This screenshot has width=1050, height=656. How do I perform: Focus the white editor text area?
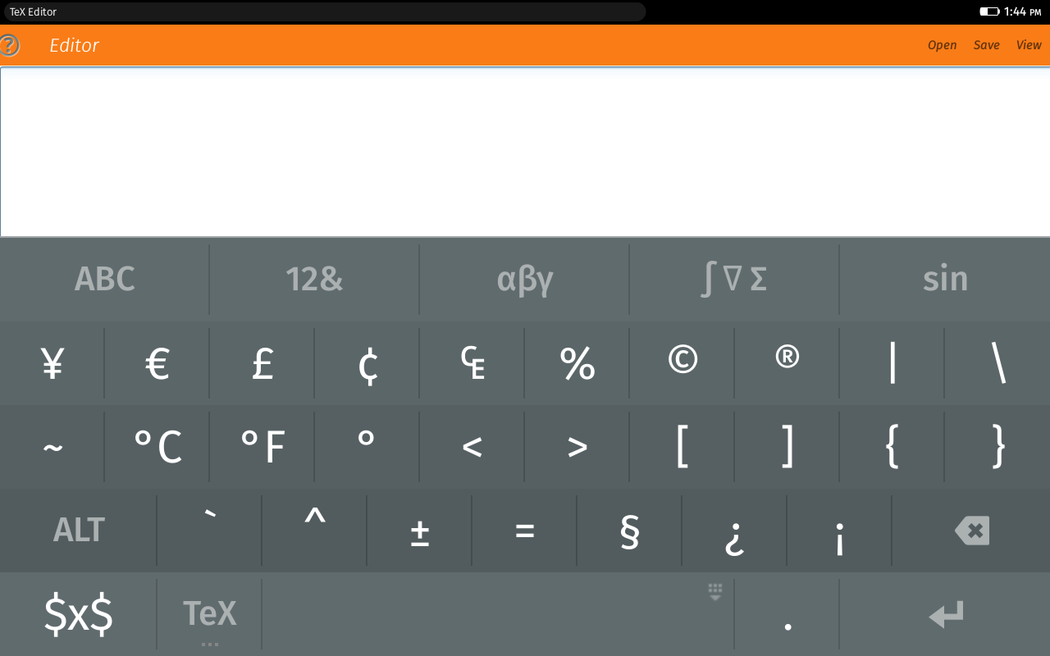tap(525, 152)
